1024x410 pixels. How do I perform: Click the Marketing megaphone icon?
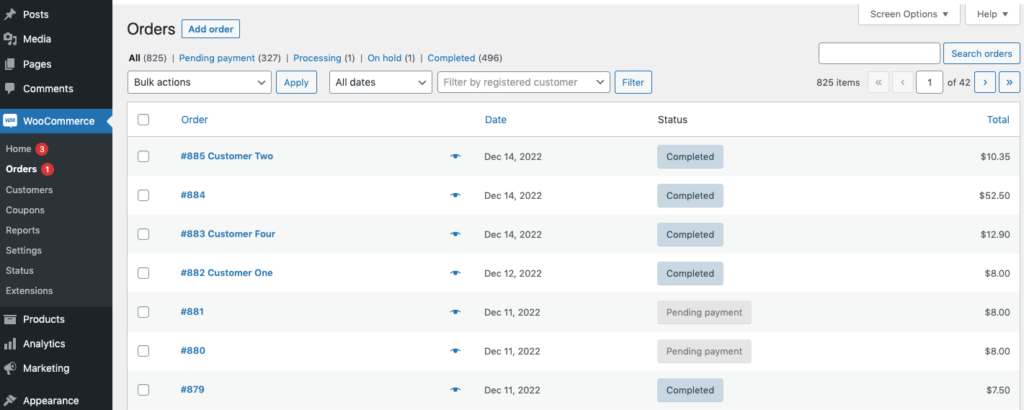tap(10, 368)
